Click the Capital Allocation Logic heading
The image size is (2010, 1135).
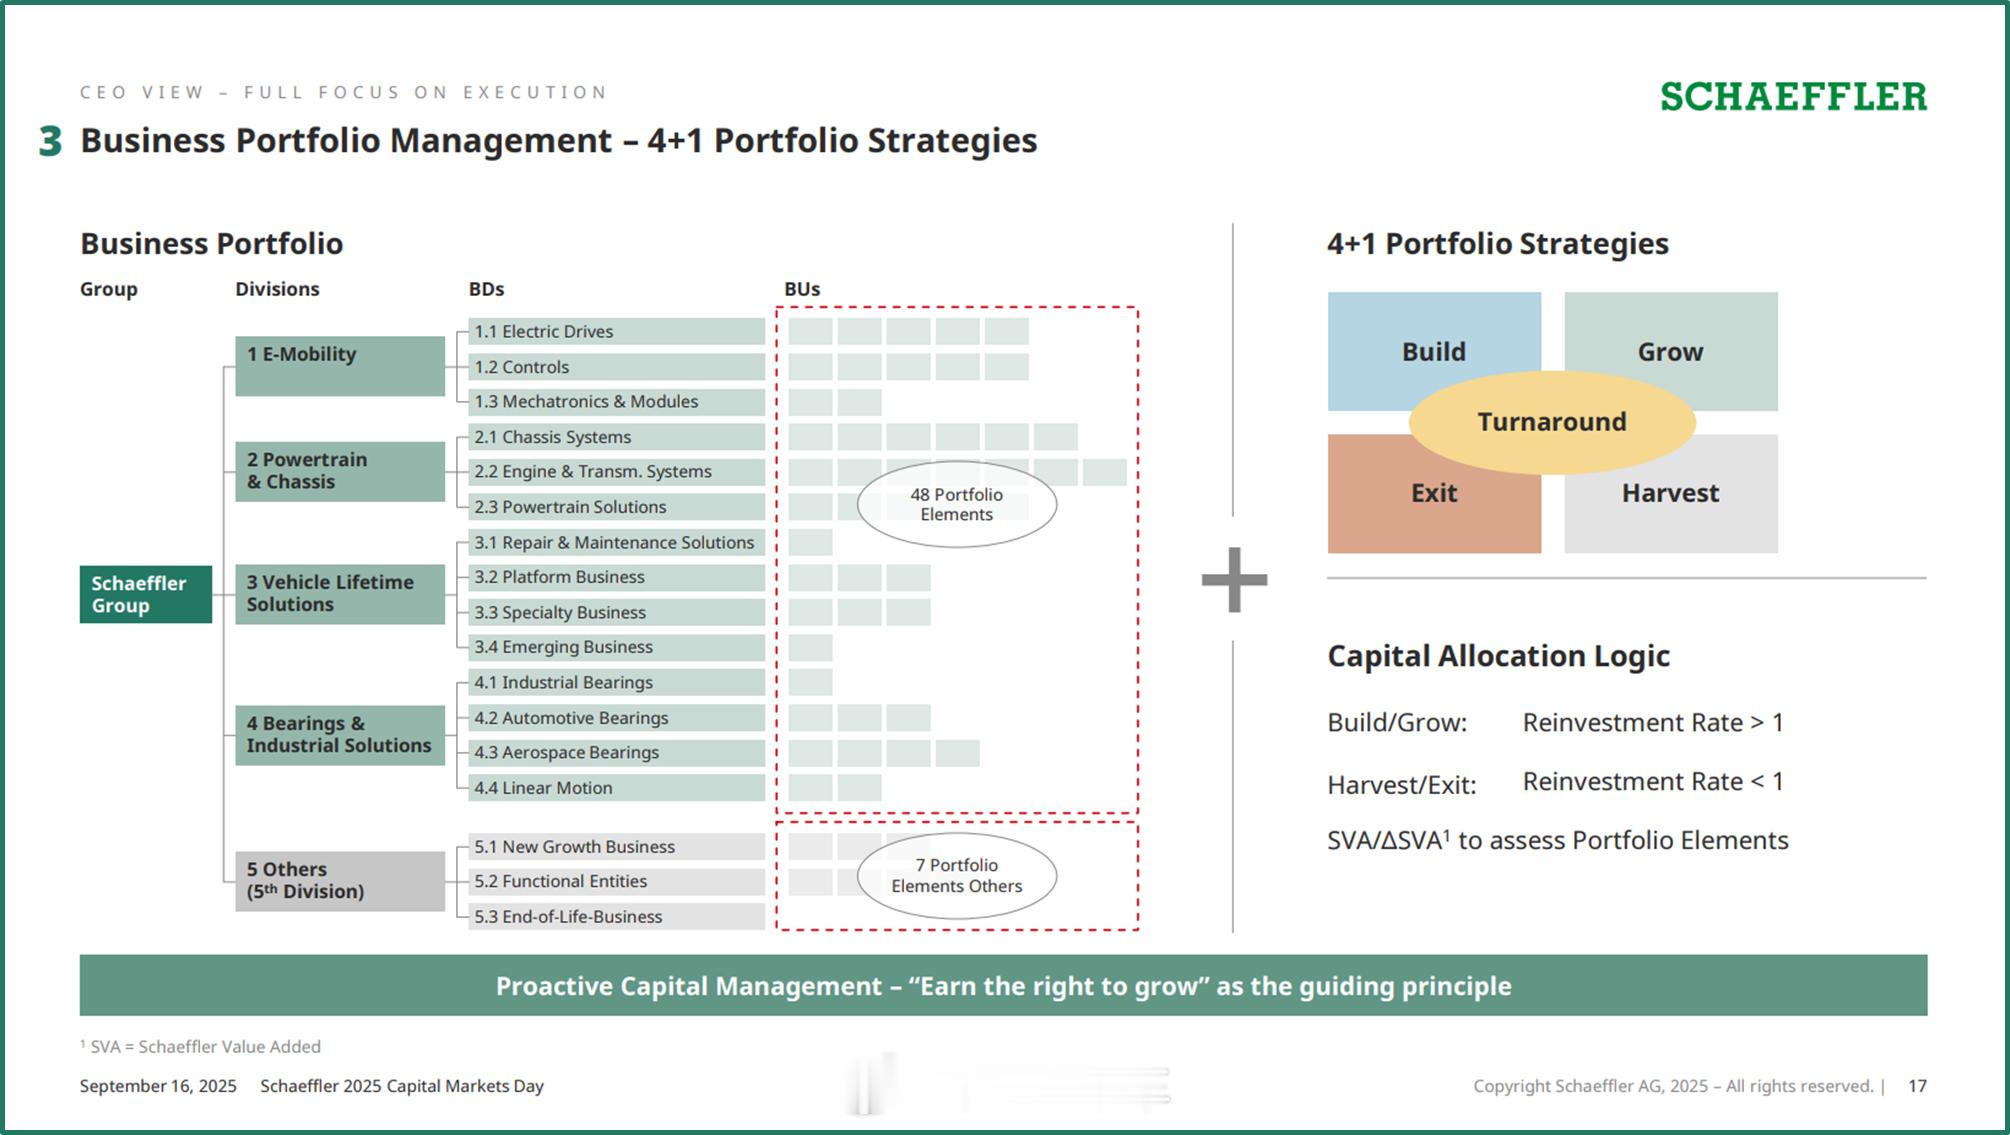[1498, 656]
